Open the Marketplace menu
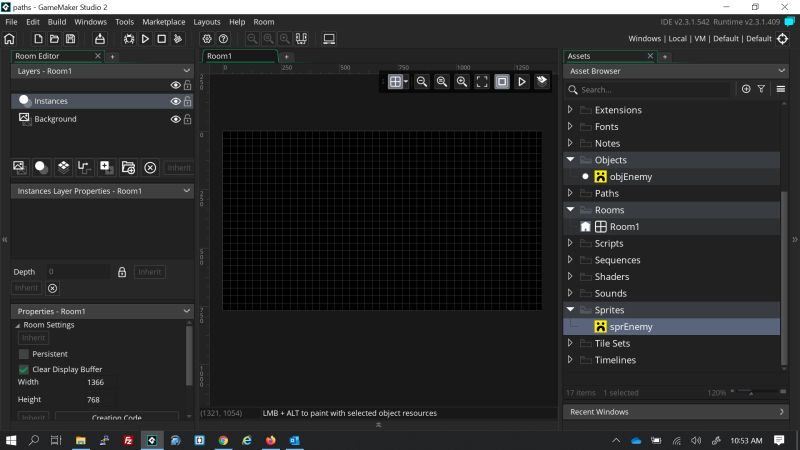The height and width of the screenshot is (450, 800). click(164, 22)
